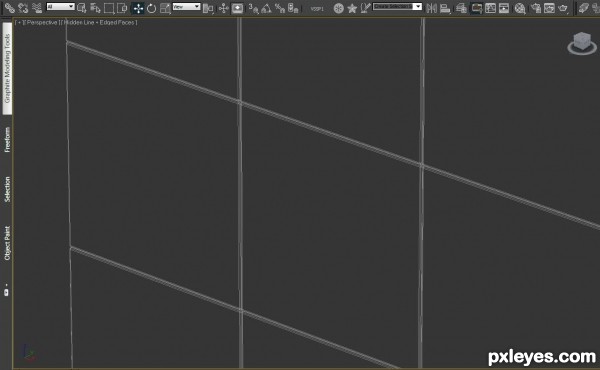Click the Mirror tool icon
This screenshot has height=370, width=600.
(x=431, y=8)
